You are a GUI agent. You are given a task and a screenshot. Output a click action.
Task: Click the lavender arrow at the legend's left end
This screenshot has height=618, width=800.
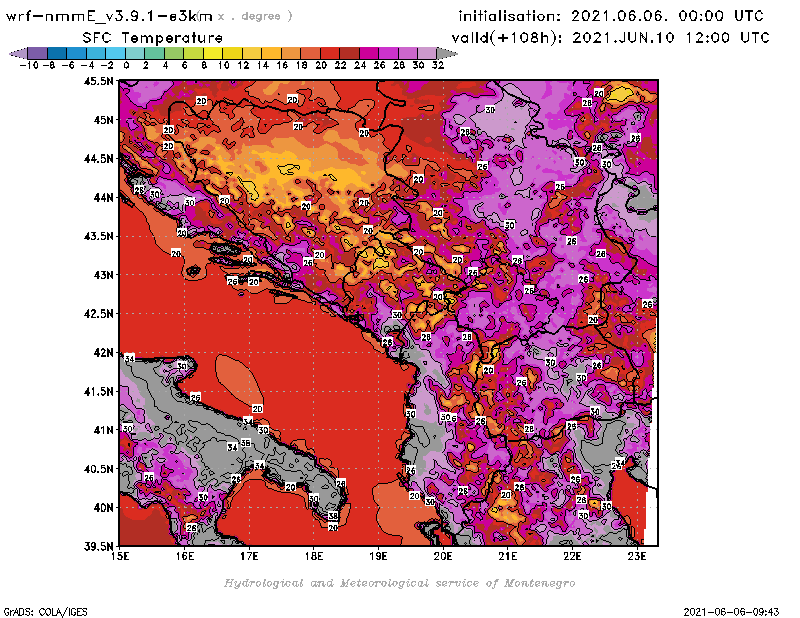18,53
